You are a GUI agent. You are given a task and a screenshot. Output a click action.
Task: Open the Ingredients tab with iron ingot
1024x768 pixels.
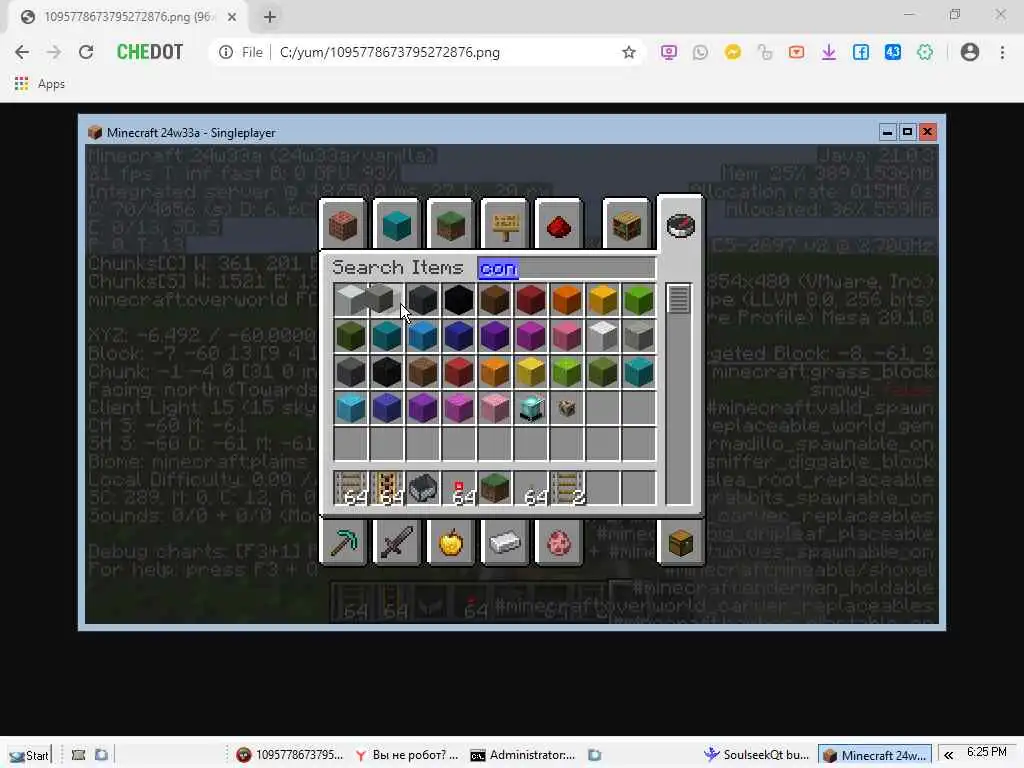(x=504, y=541)
